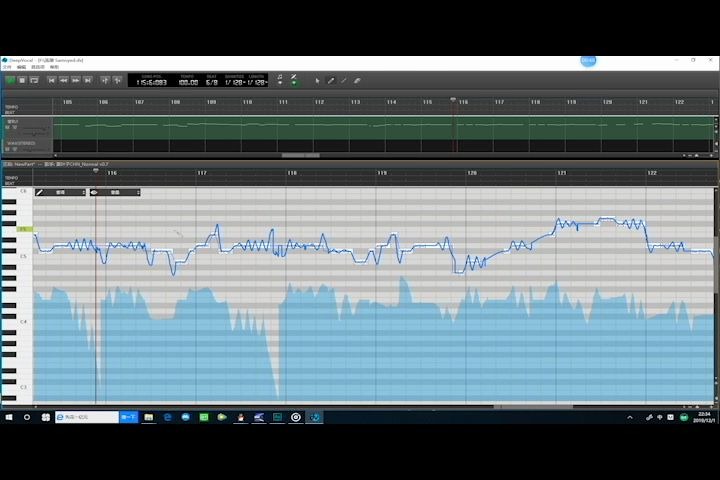Open Microsoft Edge from the taskbar

(167, 417)
